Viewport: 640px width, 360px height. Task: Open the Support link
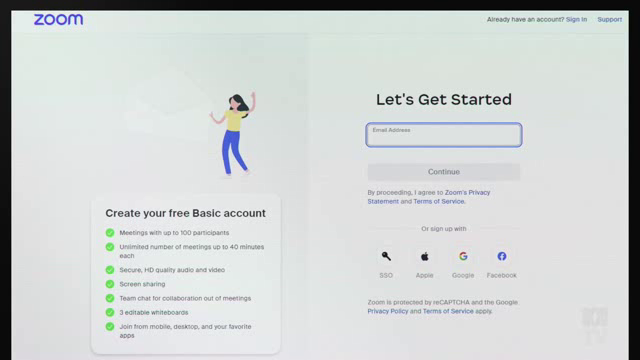pos(609,19)
